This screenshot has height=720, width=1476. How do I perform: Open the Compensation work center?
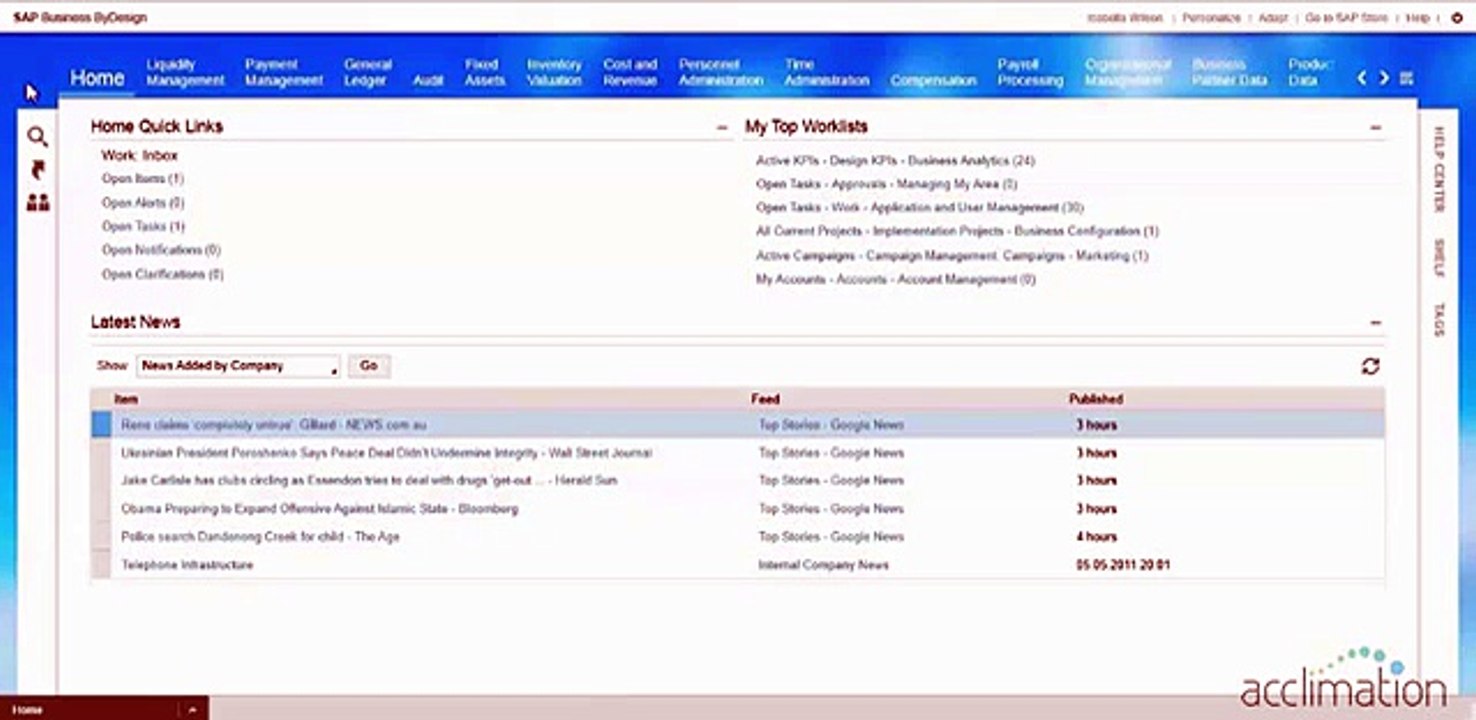click(933, 80)
